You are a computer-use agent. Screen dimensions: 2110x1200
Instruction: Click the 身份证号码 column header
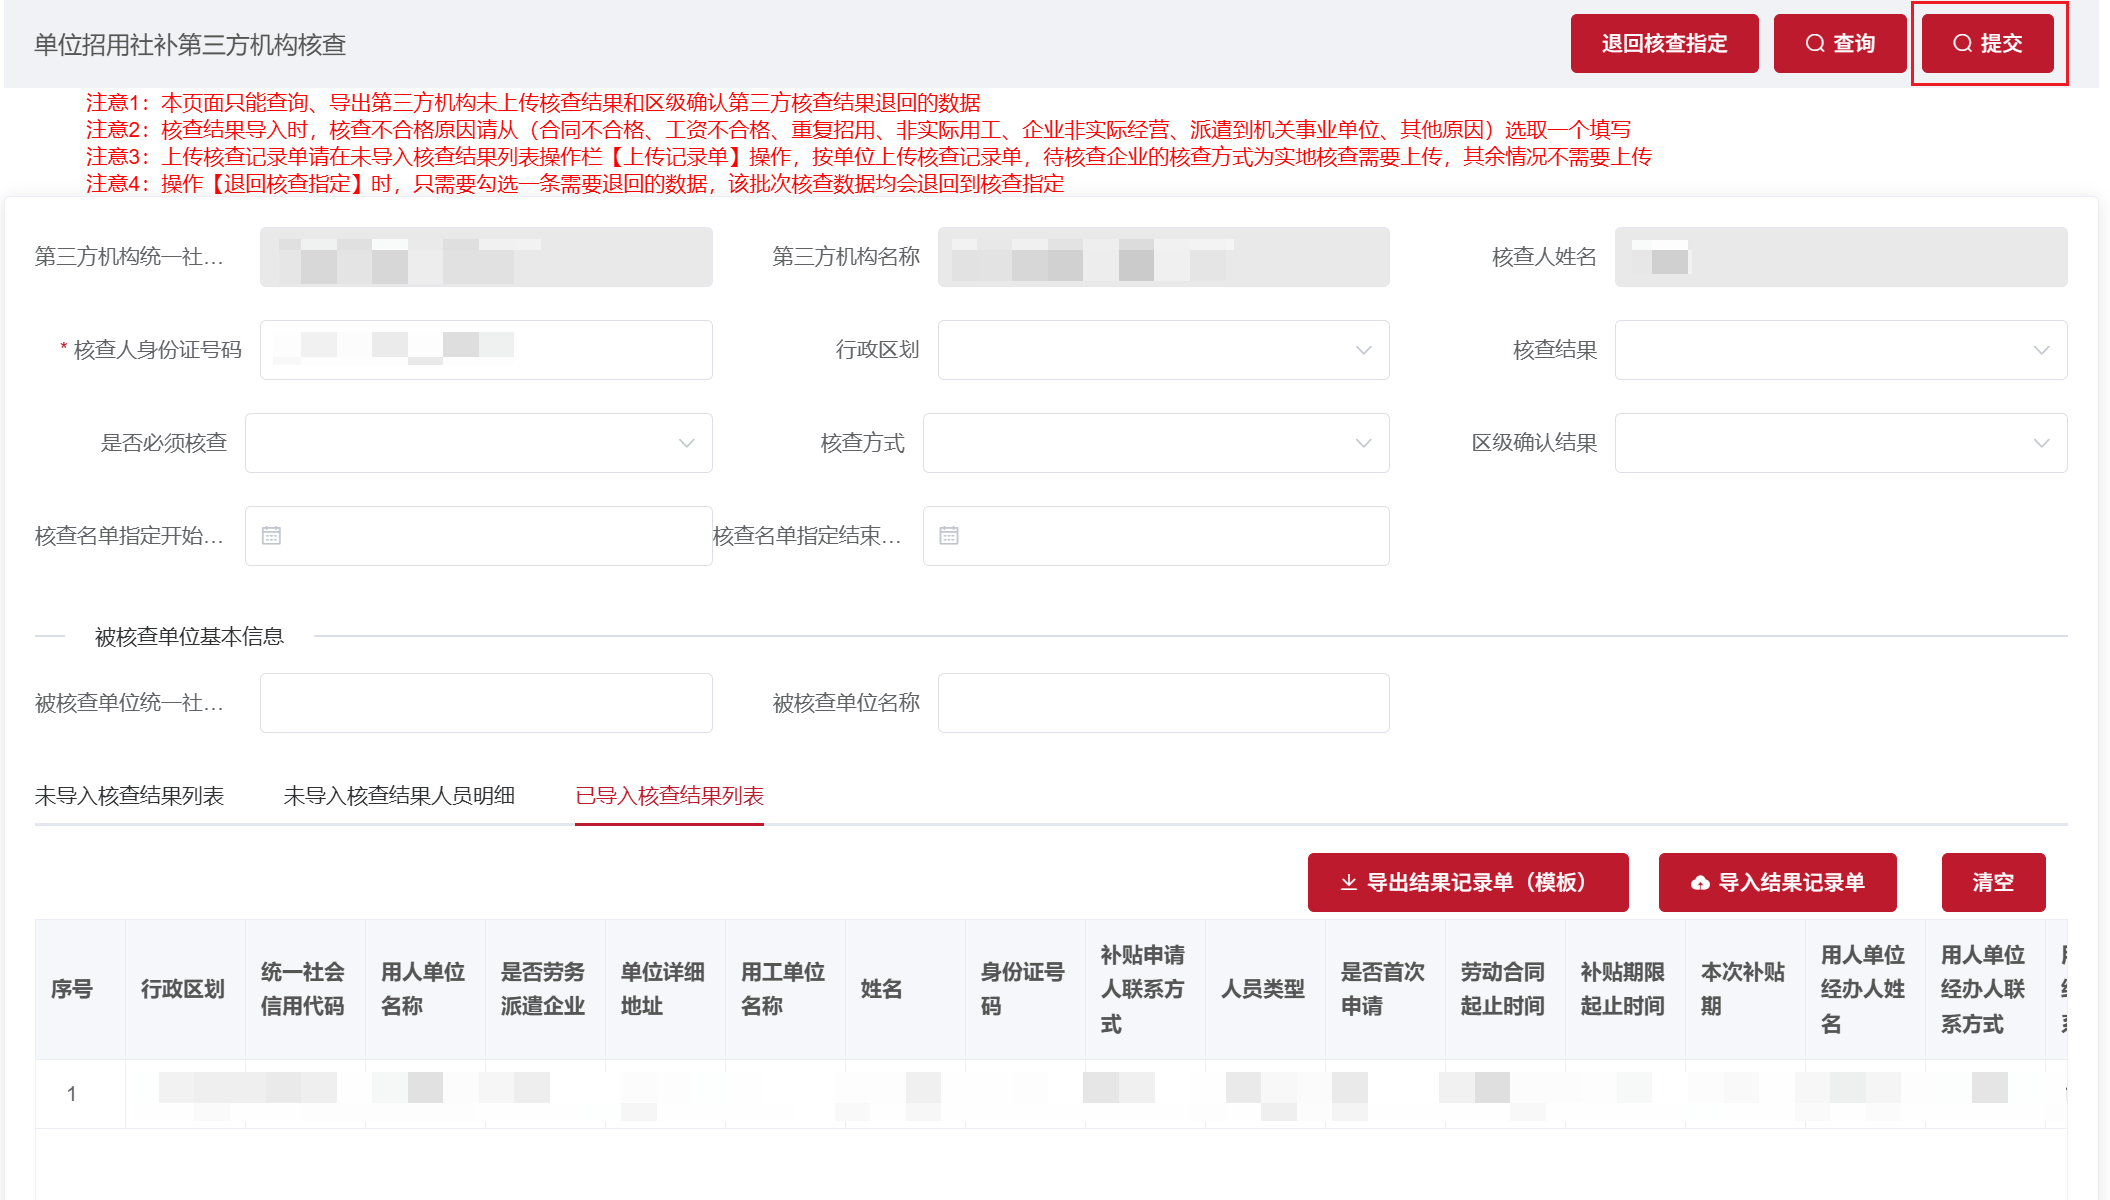[1025, 989]
